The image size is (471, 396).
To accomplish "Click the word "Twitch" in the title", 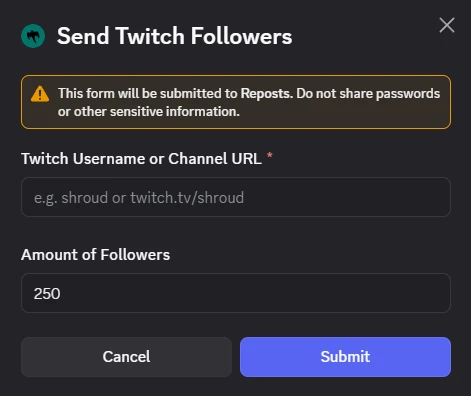I will (x=150, y=36).
